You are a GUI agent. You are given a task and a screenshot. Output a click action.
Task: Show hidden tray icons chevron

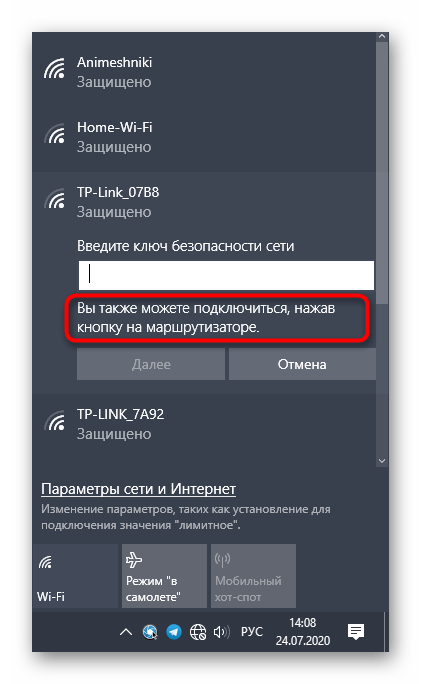126,632
